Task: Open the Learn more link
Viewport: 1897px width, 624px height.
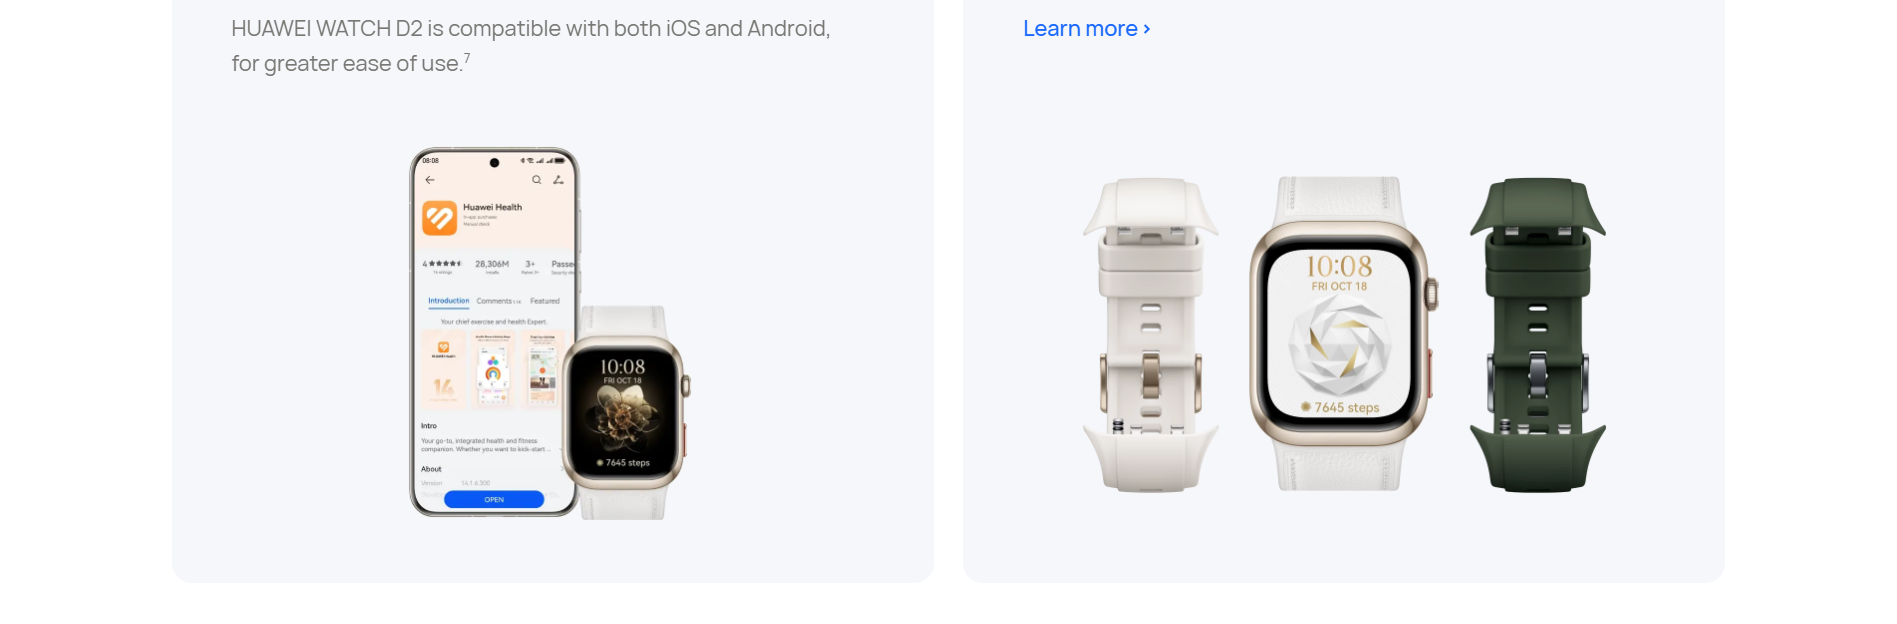Action: click(x=1086, y=29)
